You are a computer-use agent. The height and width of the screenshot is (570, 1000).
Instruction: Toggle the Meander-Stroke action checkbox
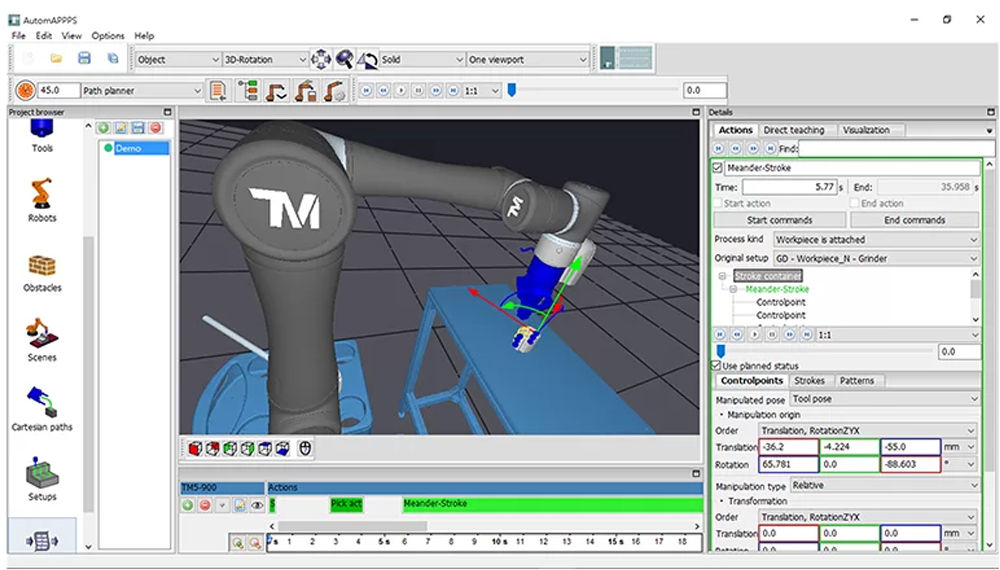click(717, 168)
